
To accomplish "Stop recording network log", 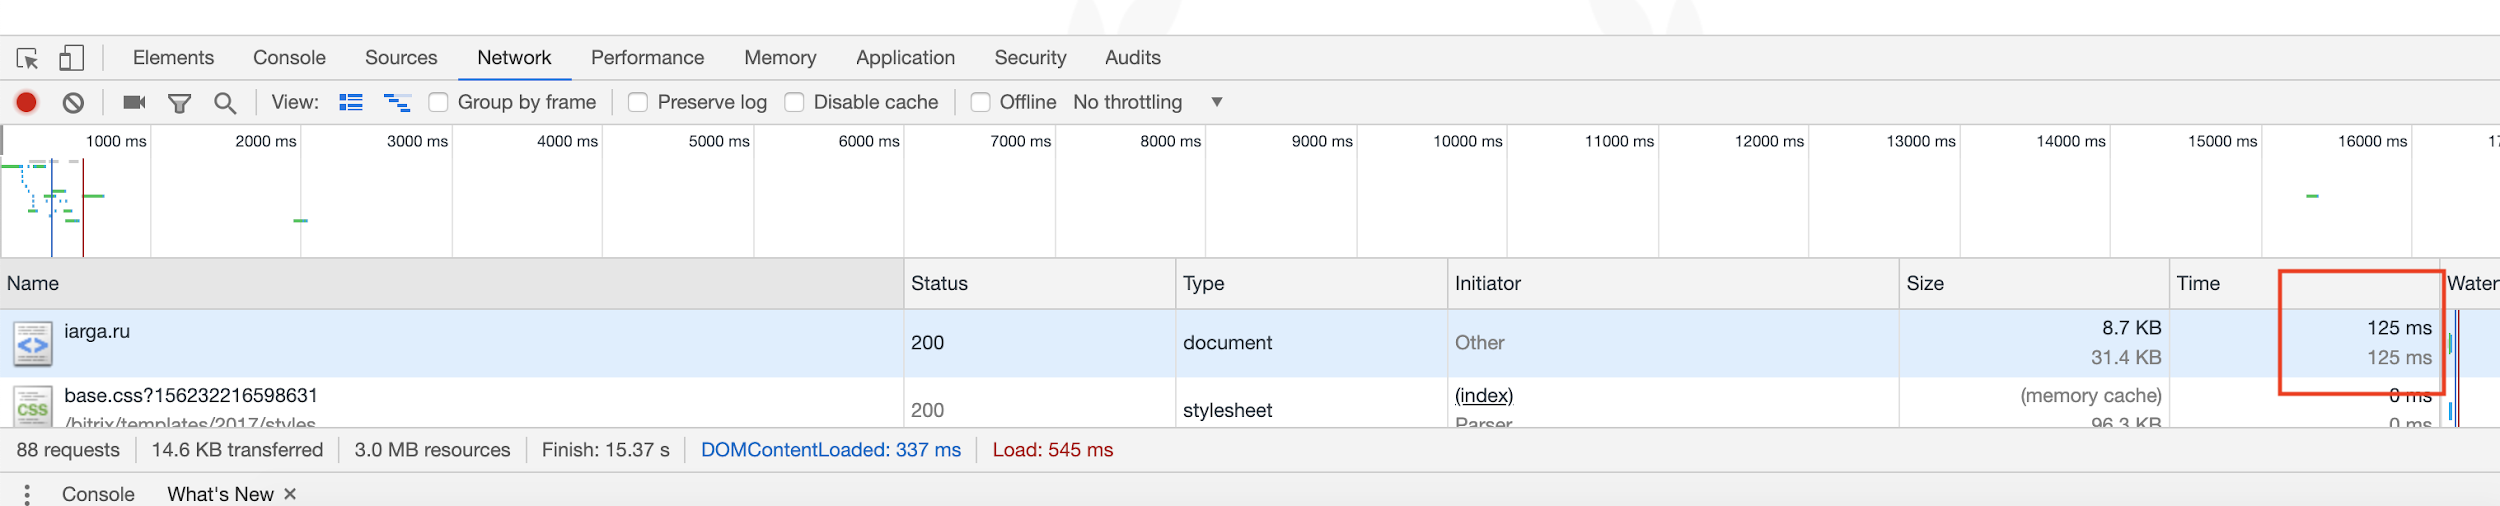I will (27, 102).
